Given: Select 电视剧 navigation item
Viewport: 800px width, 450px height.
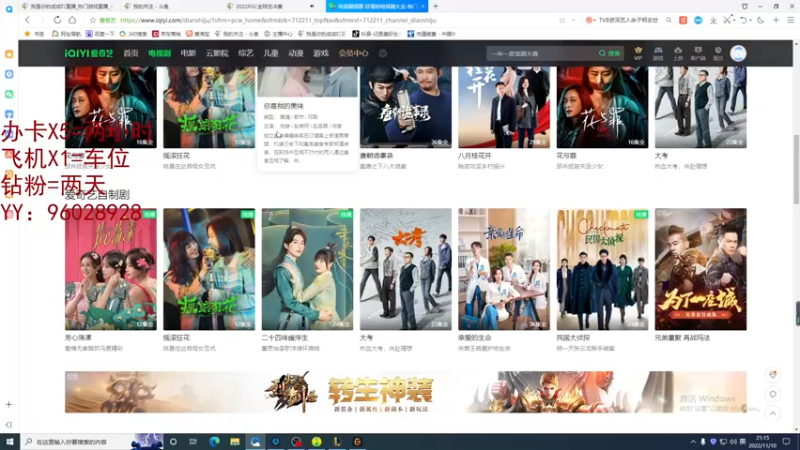Looking at the screenshot, I should (160, 53).
